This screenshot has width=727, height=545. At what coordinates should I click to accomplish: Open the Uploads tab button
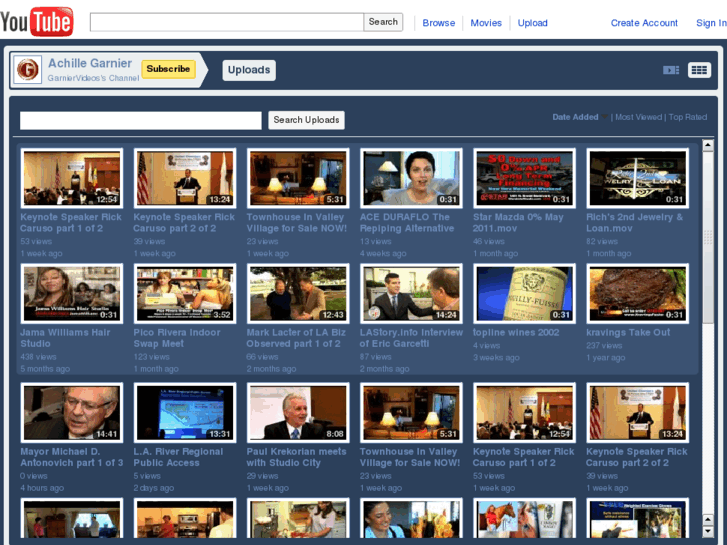[x=249, y=70]
